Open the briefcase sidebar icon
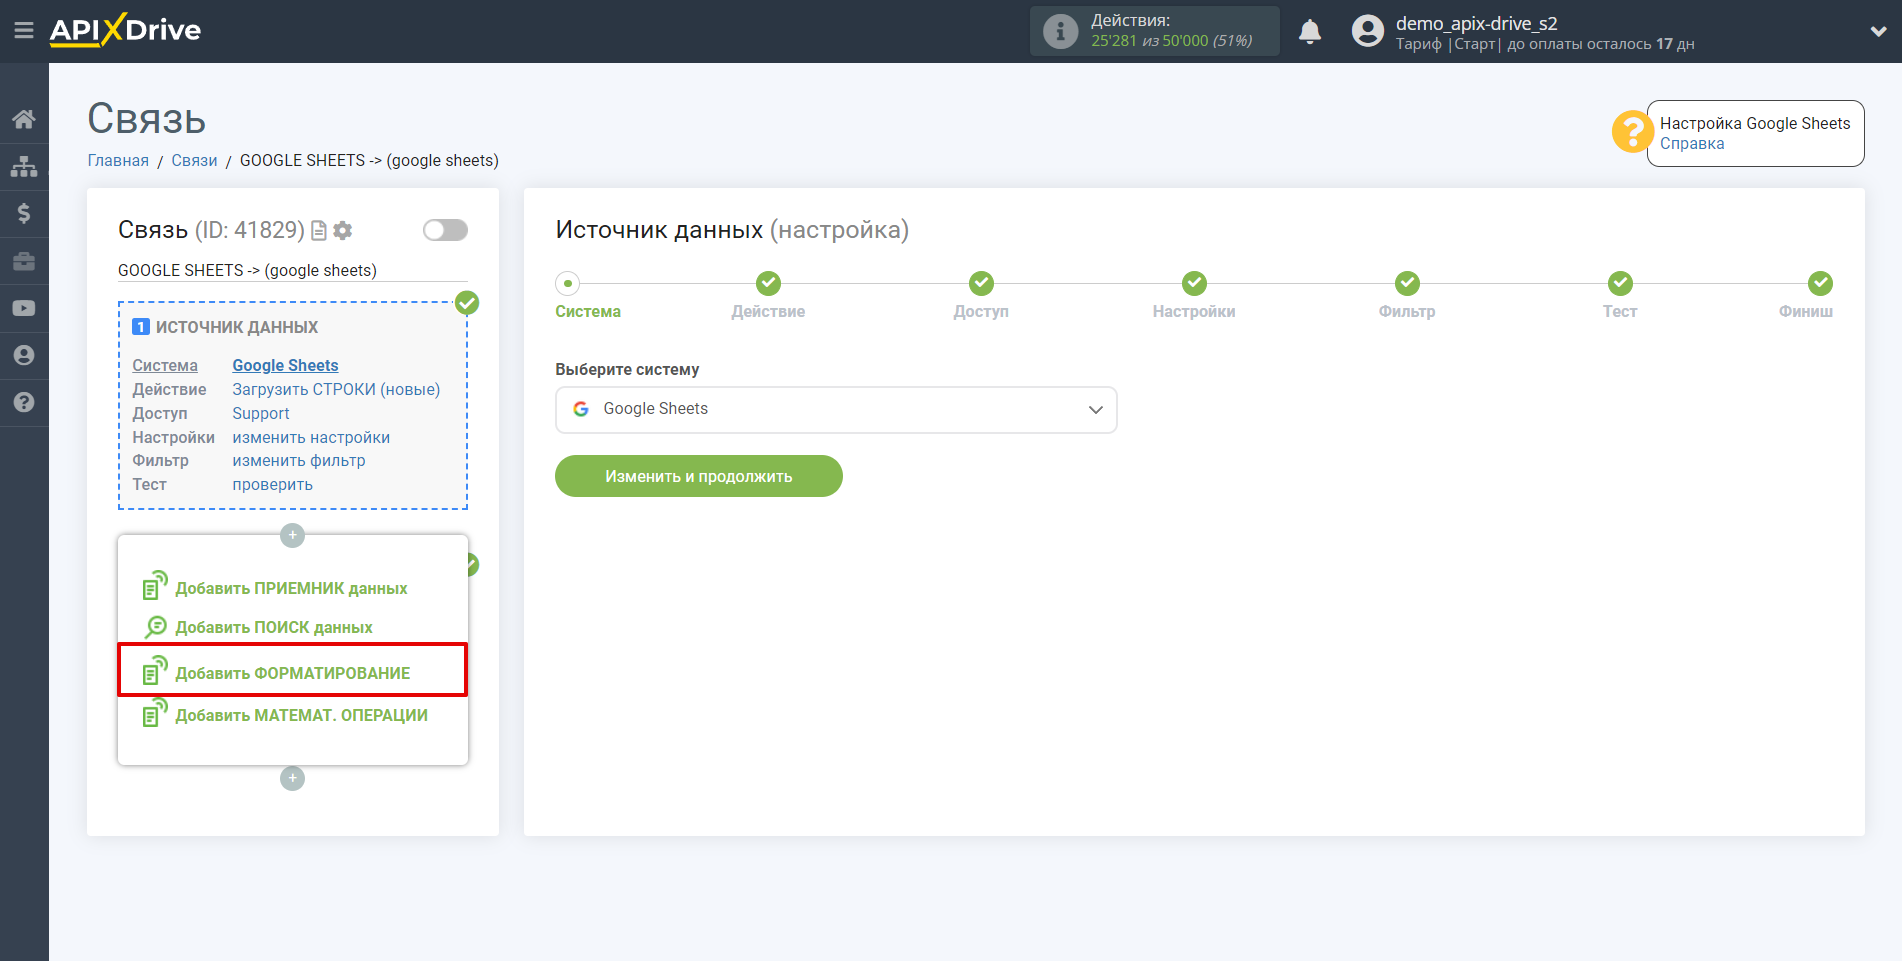1902x961 pixels. 24,261
